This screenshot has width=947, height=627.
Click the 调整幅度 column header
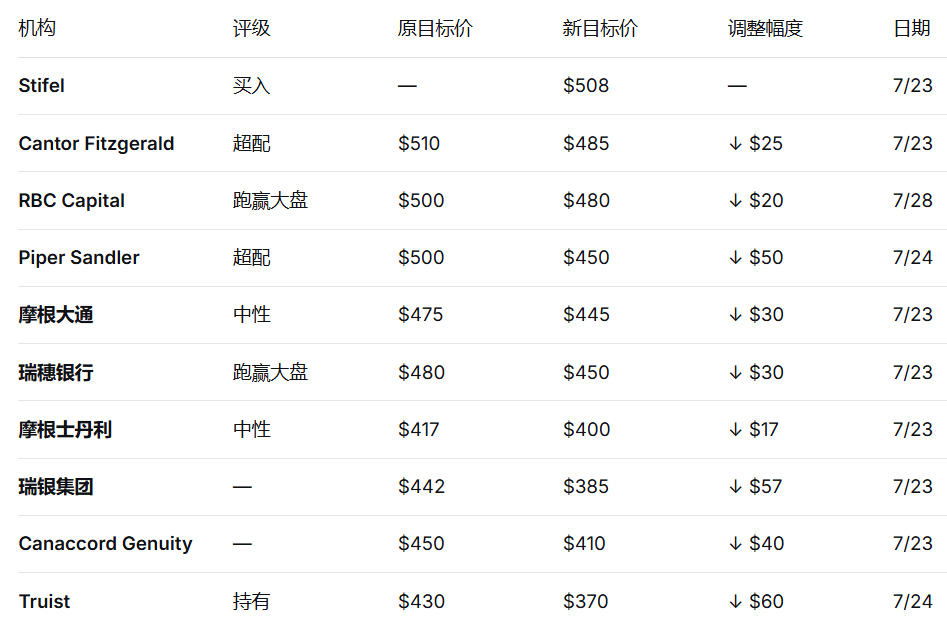[x=765, y=28]
